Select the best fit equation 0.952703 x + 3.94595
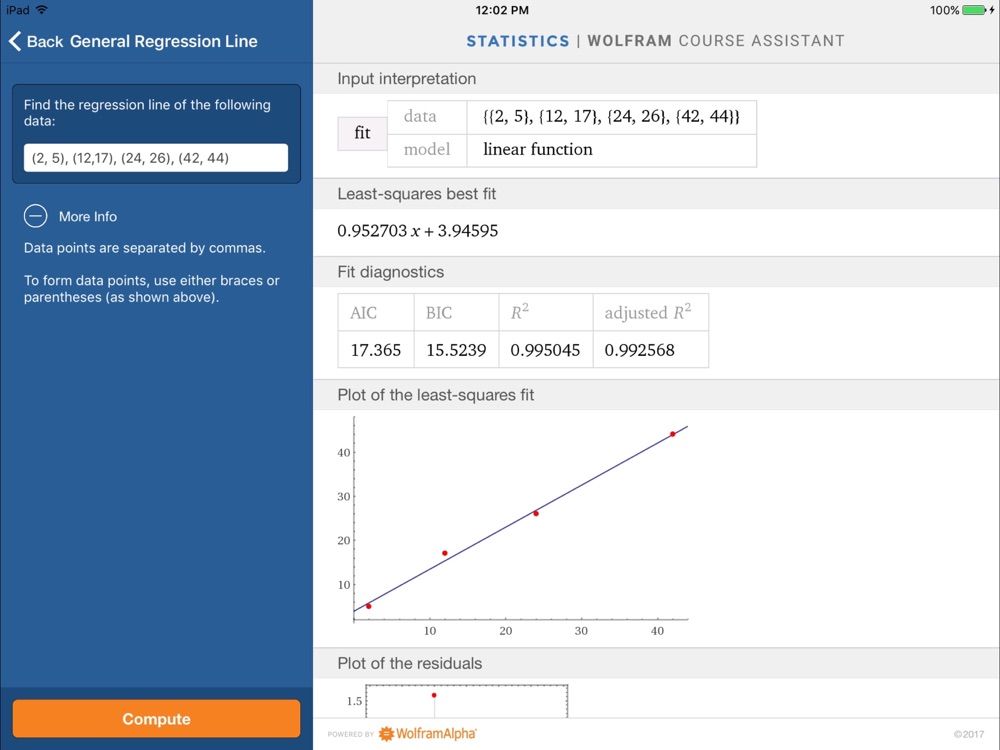Viewport: 1000px width, 750px height. coord(418,231)
